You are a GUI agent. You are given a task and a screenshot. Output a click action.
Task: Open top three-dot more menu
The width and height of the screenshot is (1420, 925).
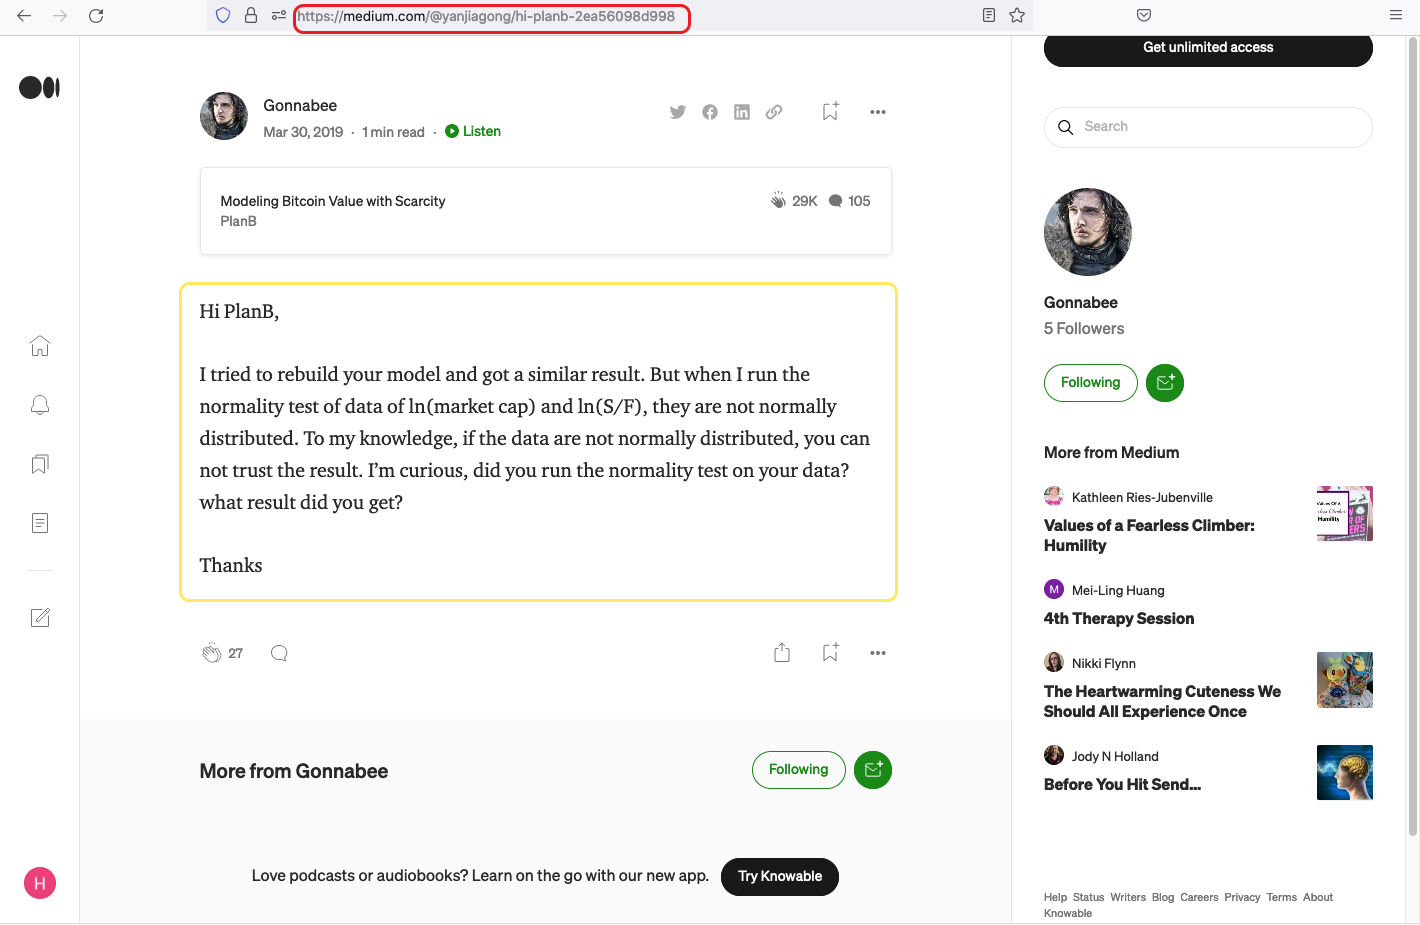[x=878, y=112]
